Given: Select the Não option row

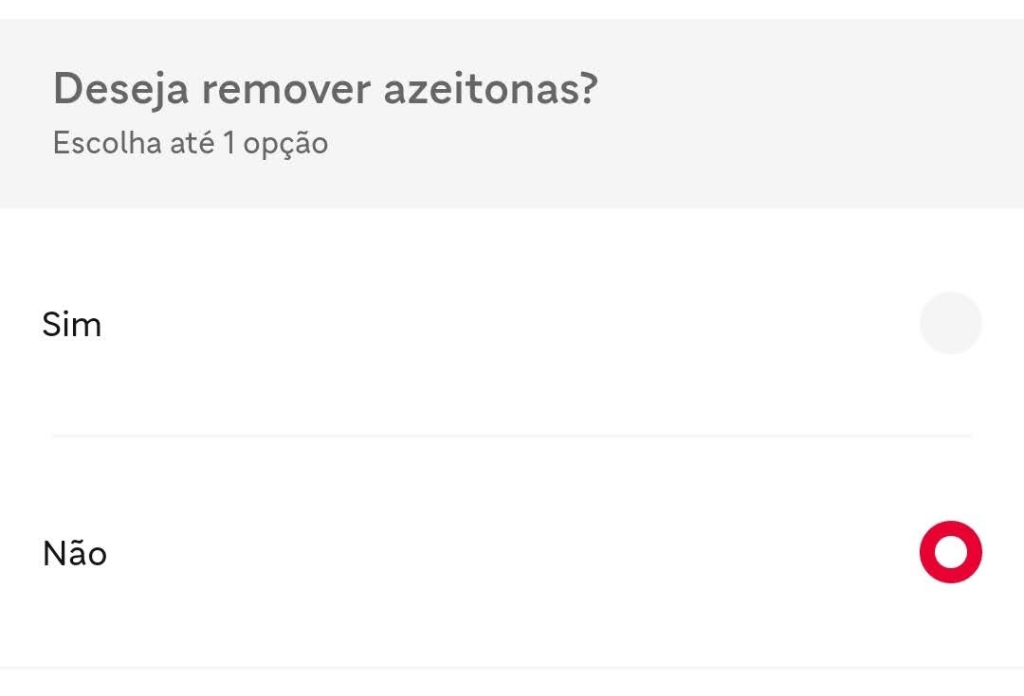Looking at the screenshot, I should [x=500, y=552].
